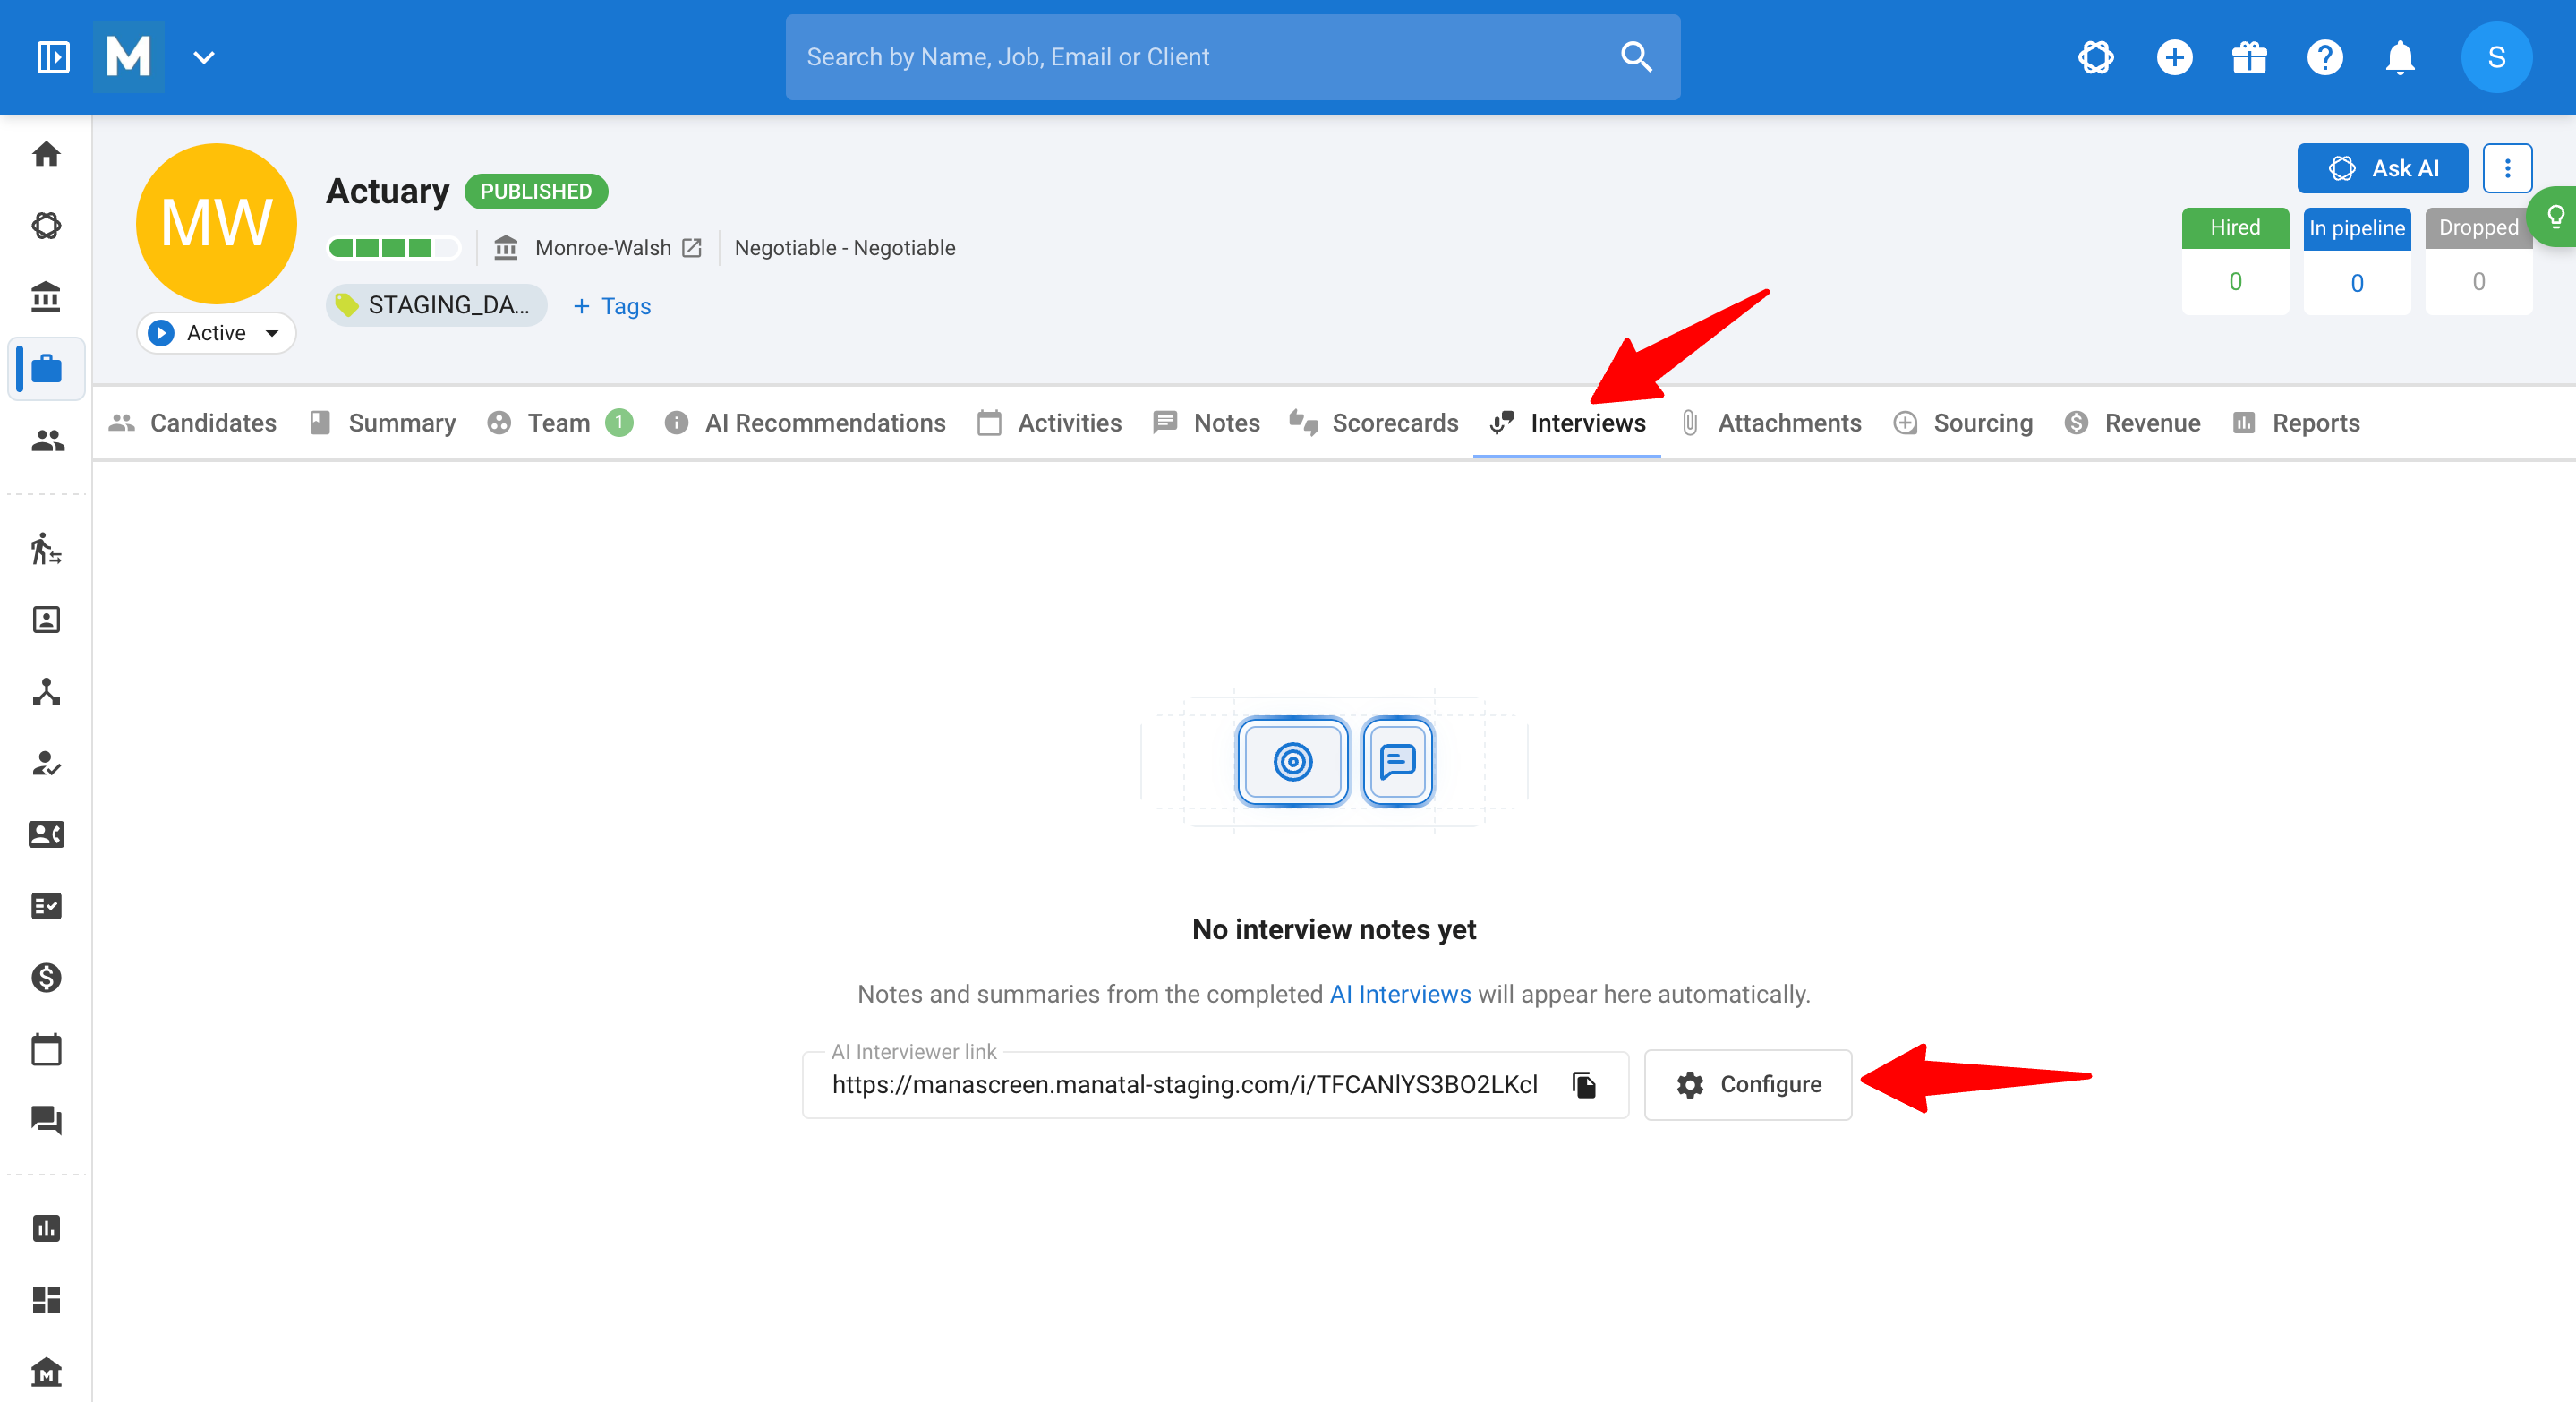This screenshot has height=1402, width=2576.
Task: Expand the chevron next to M logo
Action: point(204,58)
